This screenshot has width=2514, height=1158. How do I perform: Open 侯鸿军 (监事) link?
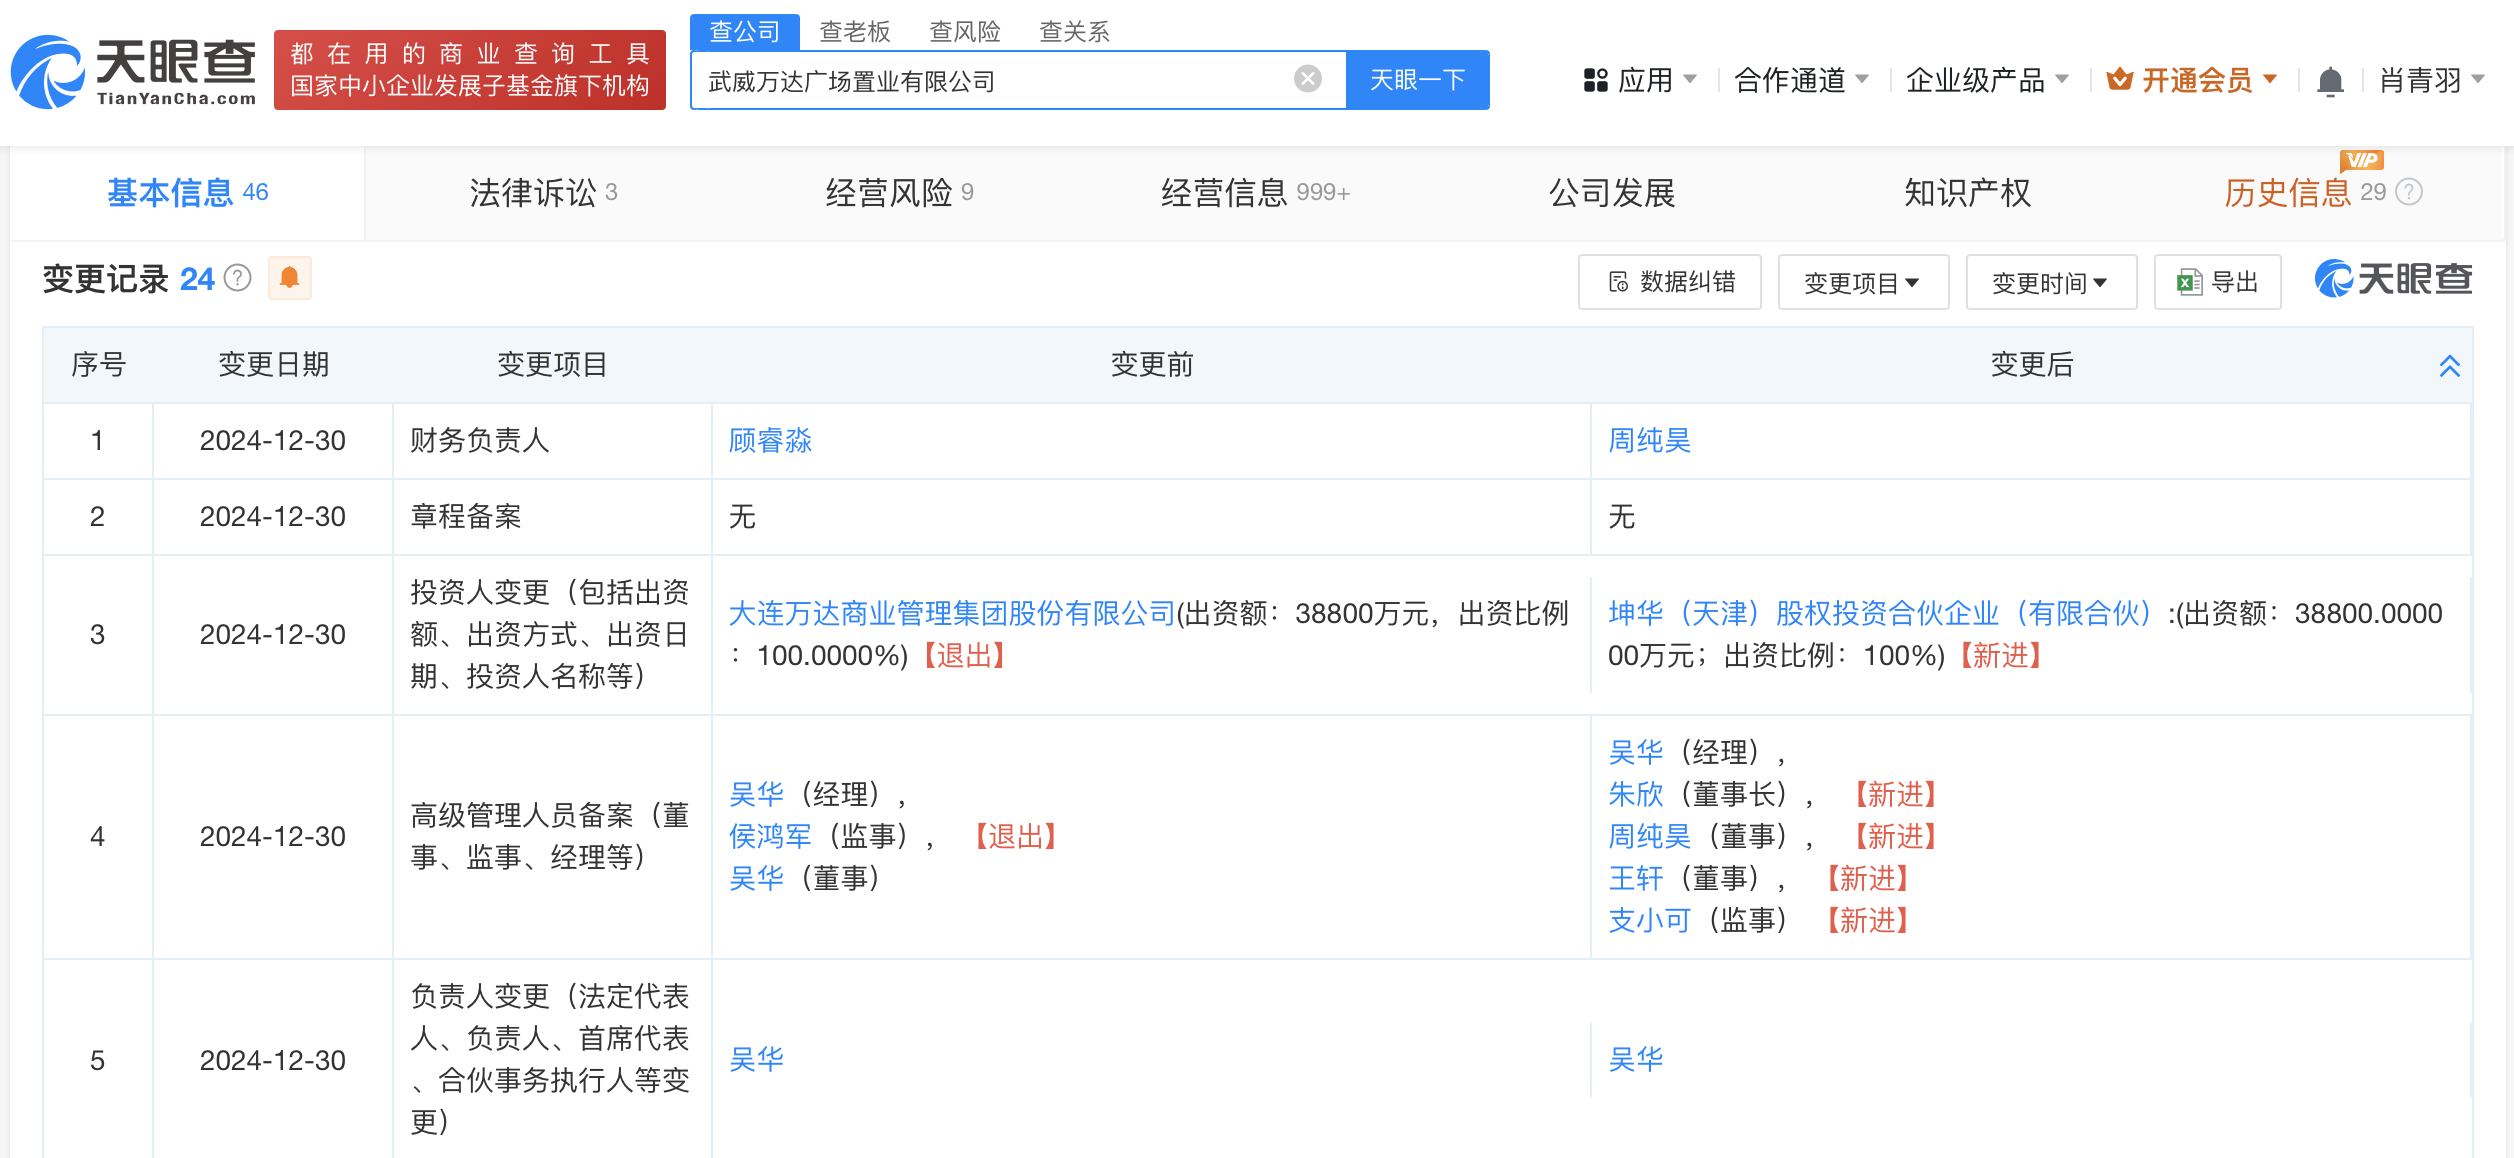[x=770, y=836]
